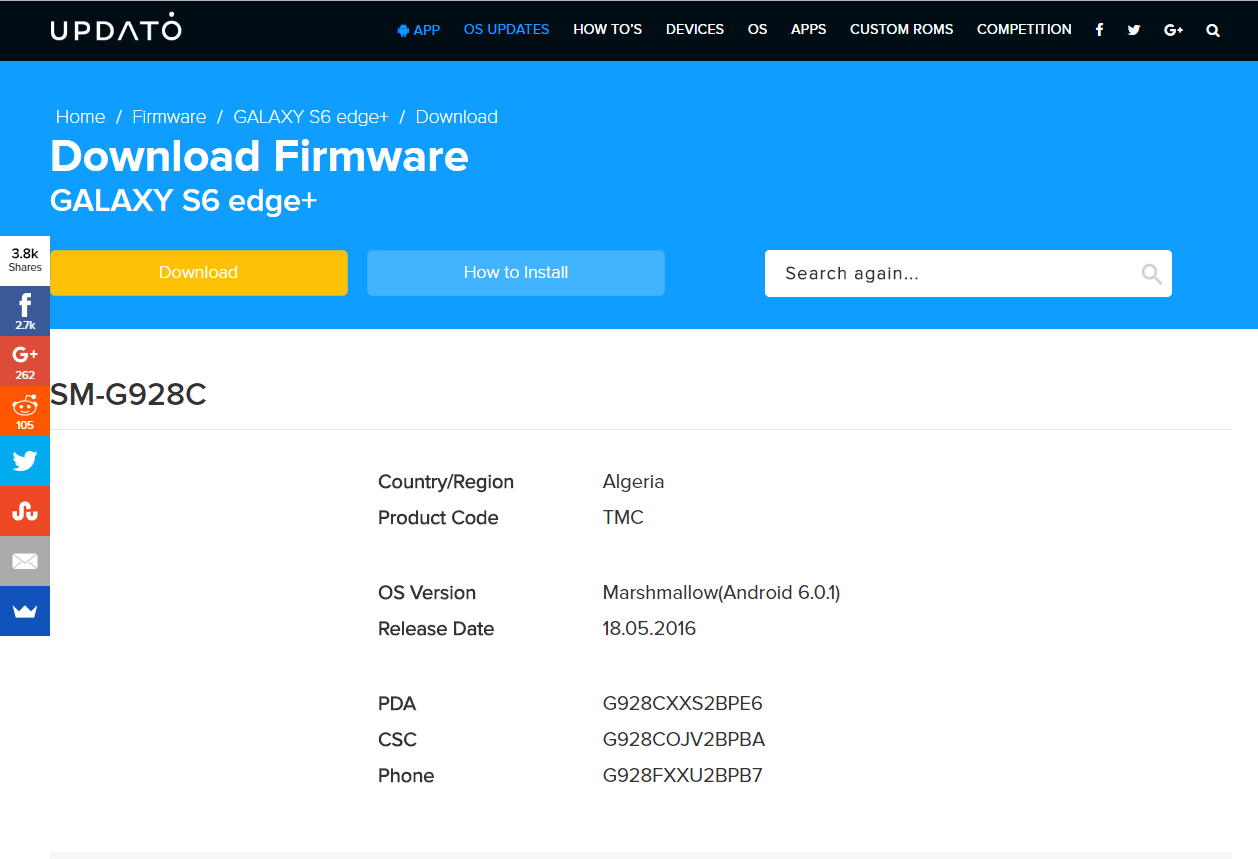1258x859 pixels.
Task: Click the magnifier inside Search again box
Action: (1151, 274)
